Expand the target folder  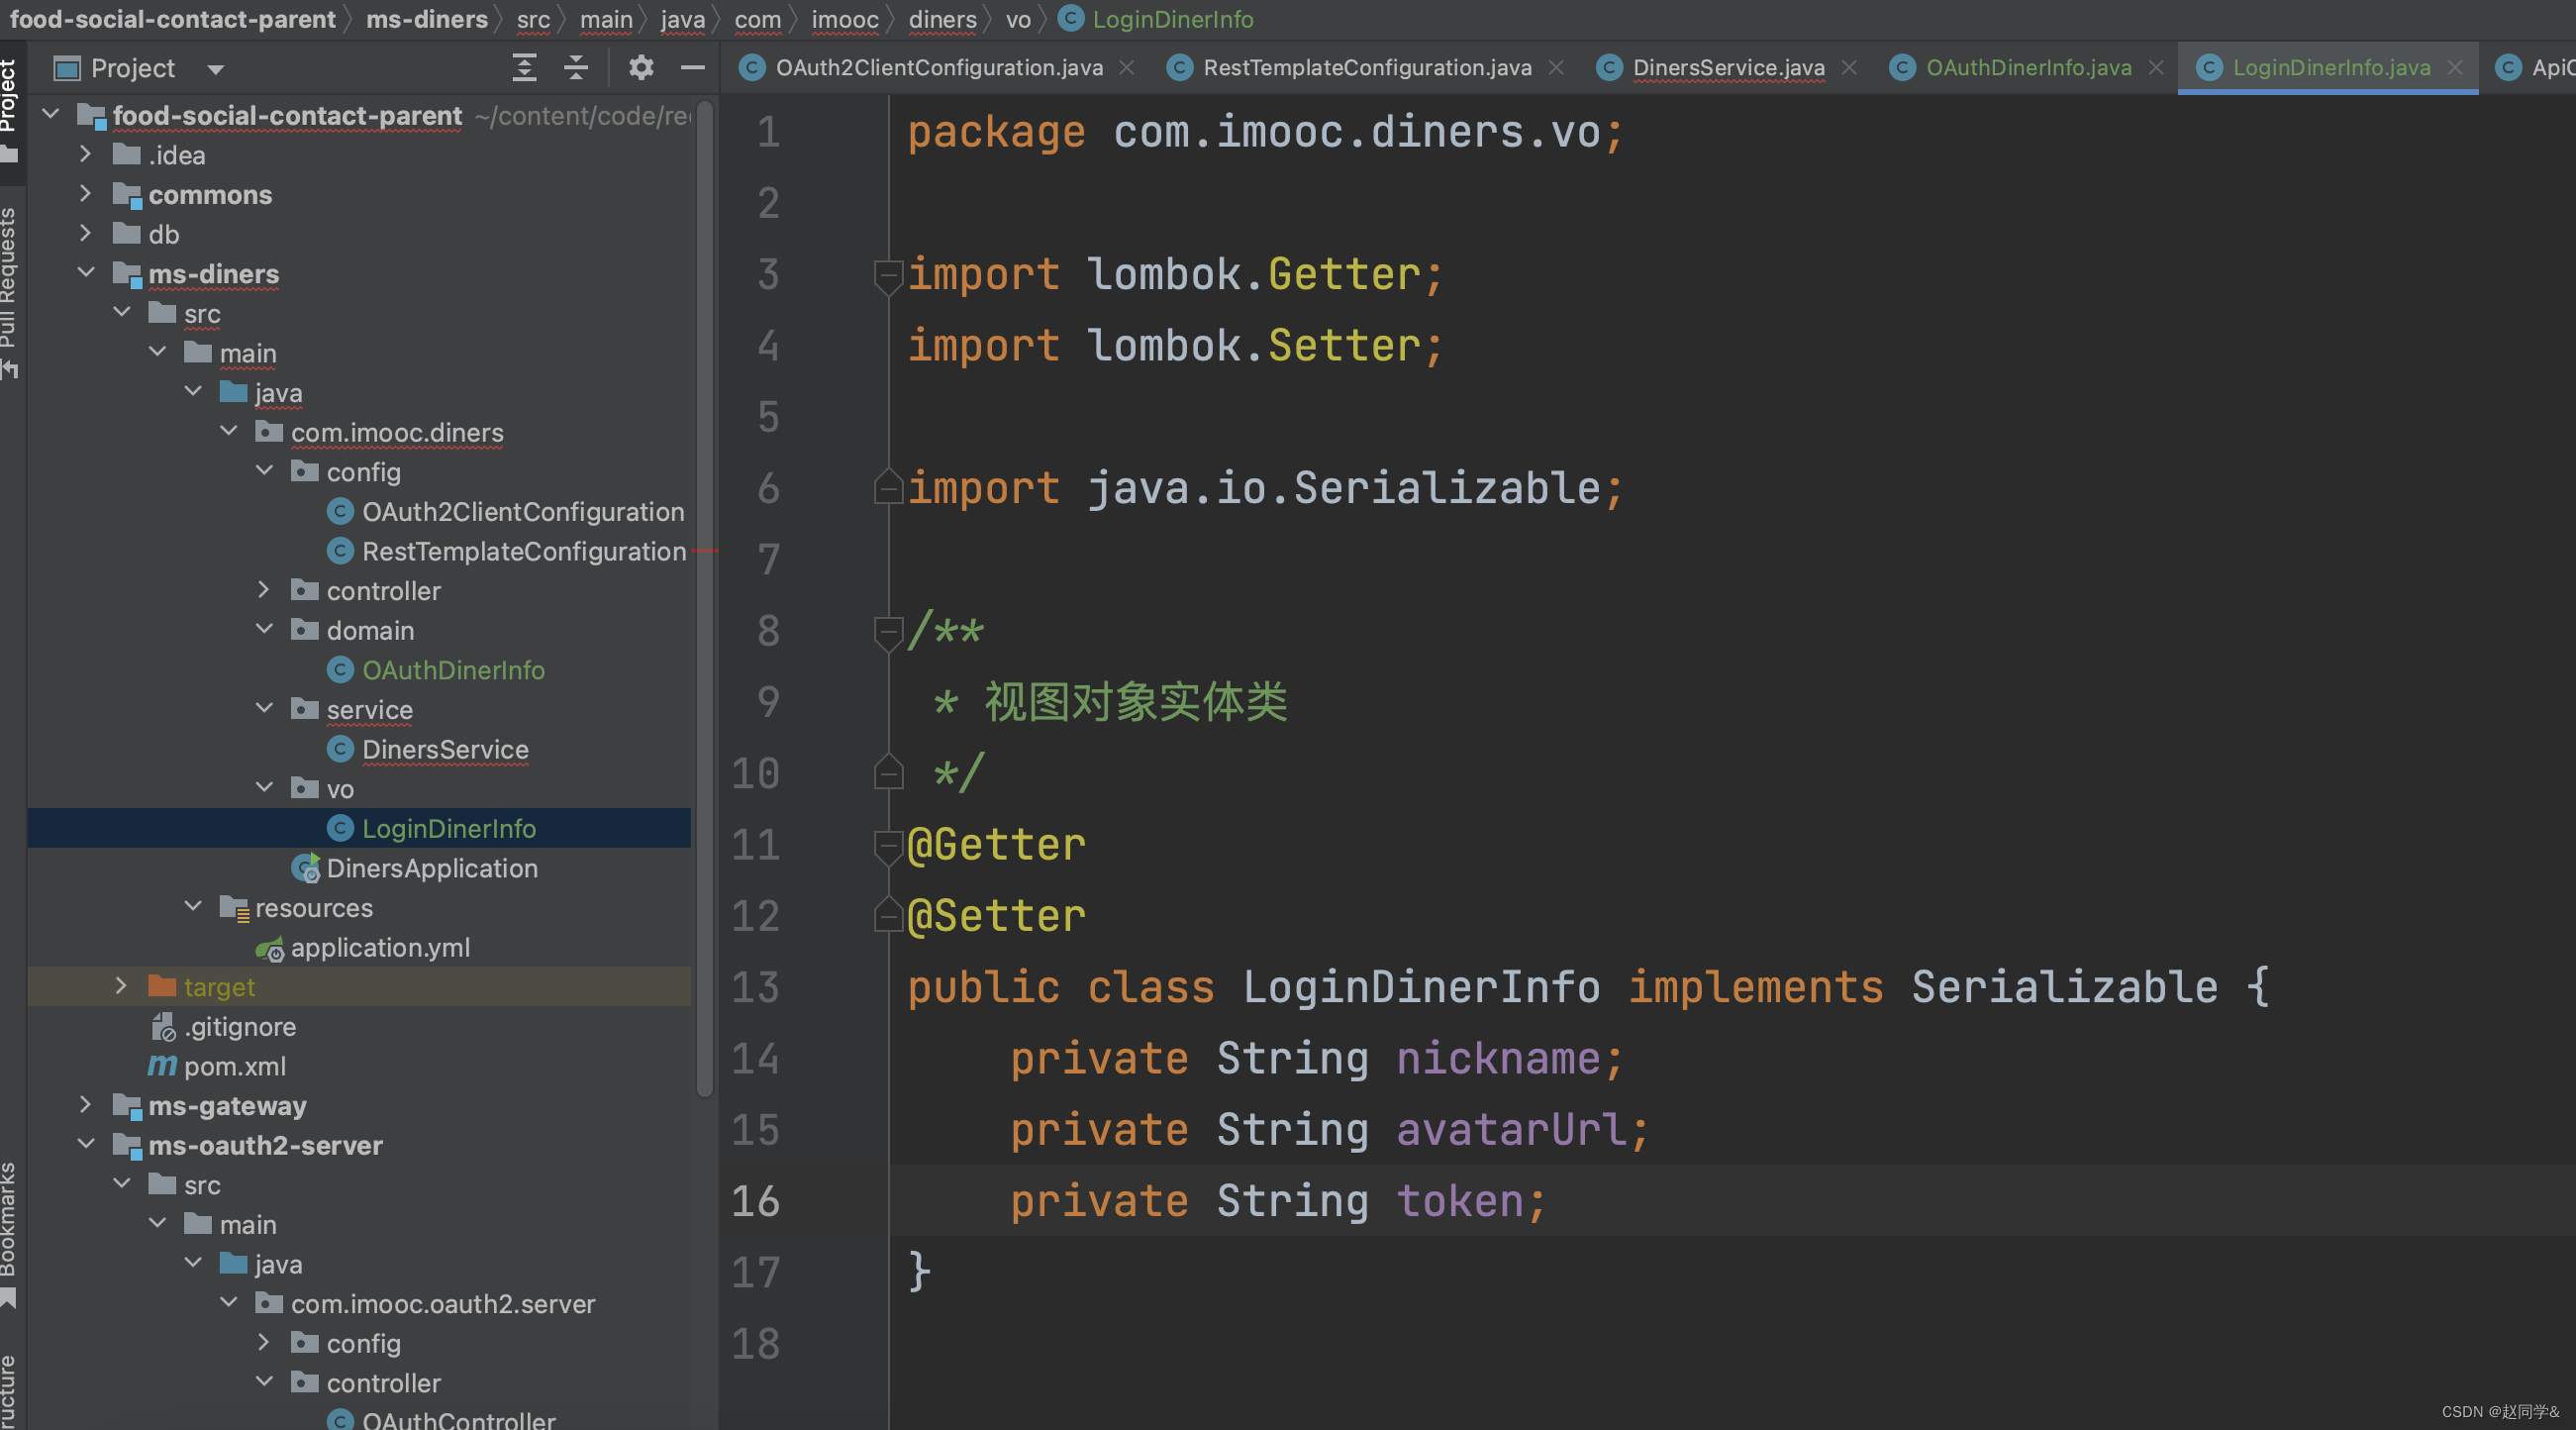pyautogui.click(x=121, y=986)
